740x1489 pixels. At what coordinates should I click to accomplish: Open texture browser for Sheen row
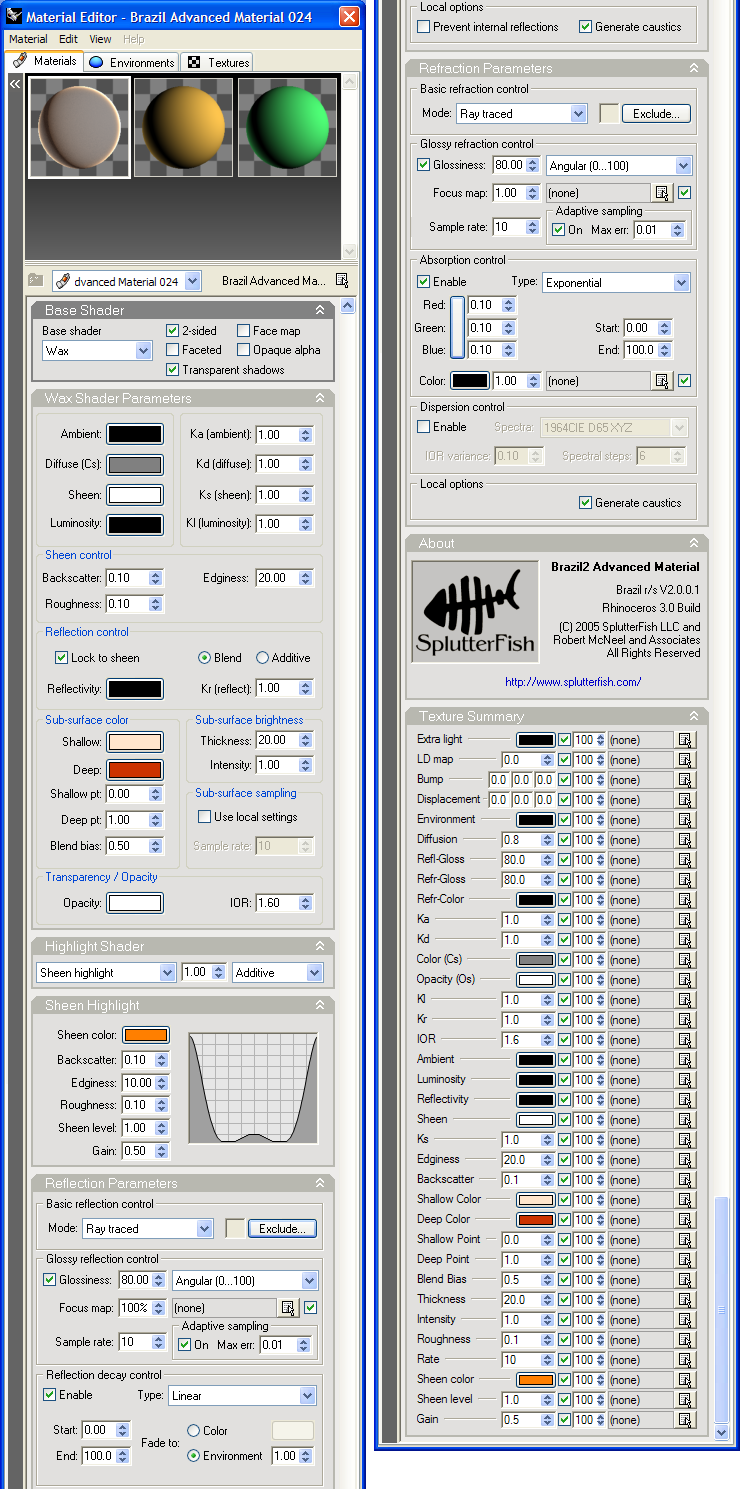pyautogui.click(x=685, y=1120)
